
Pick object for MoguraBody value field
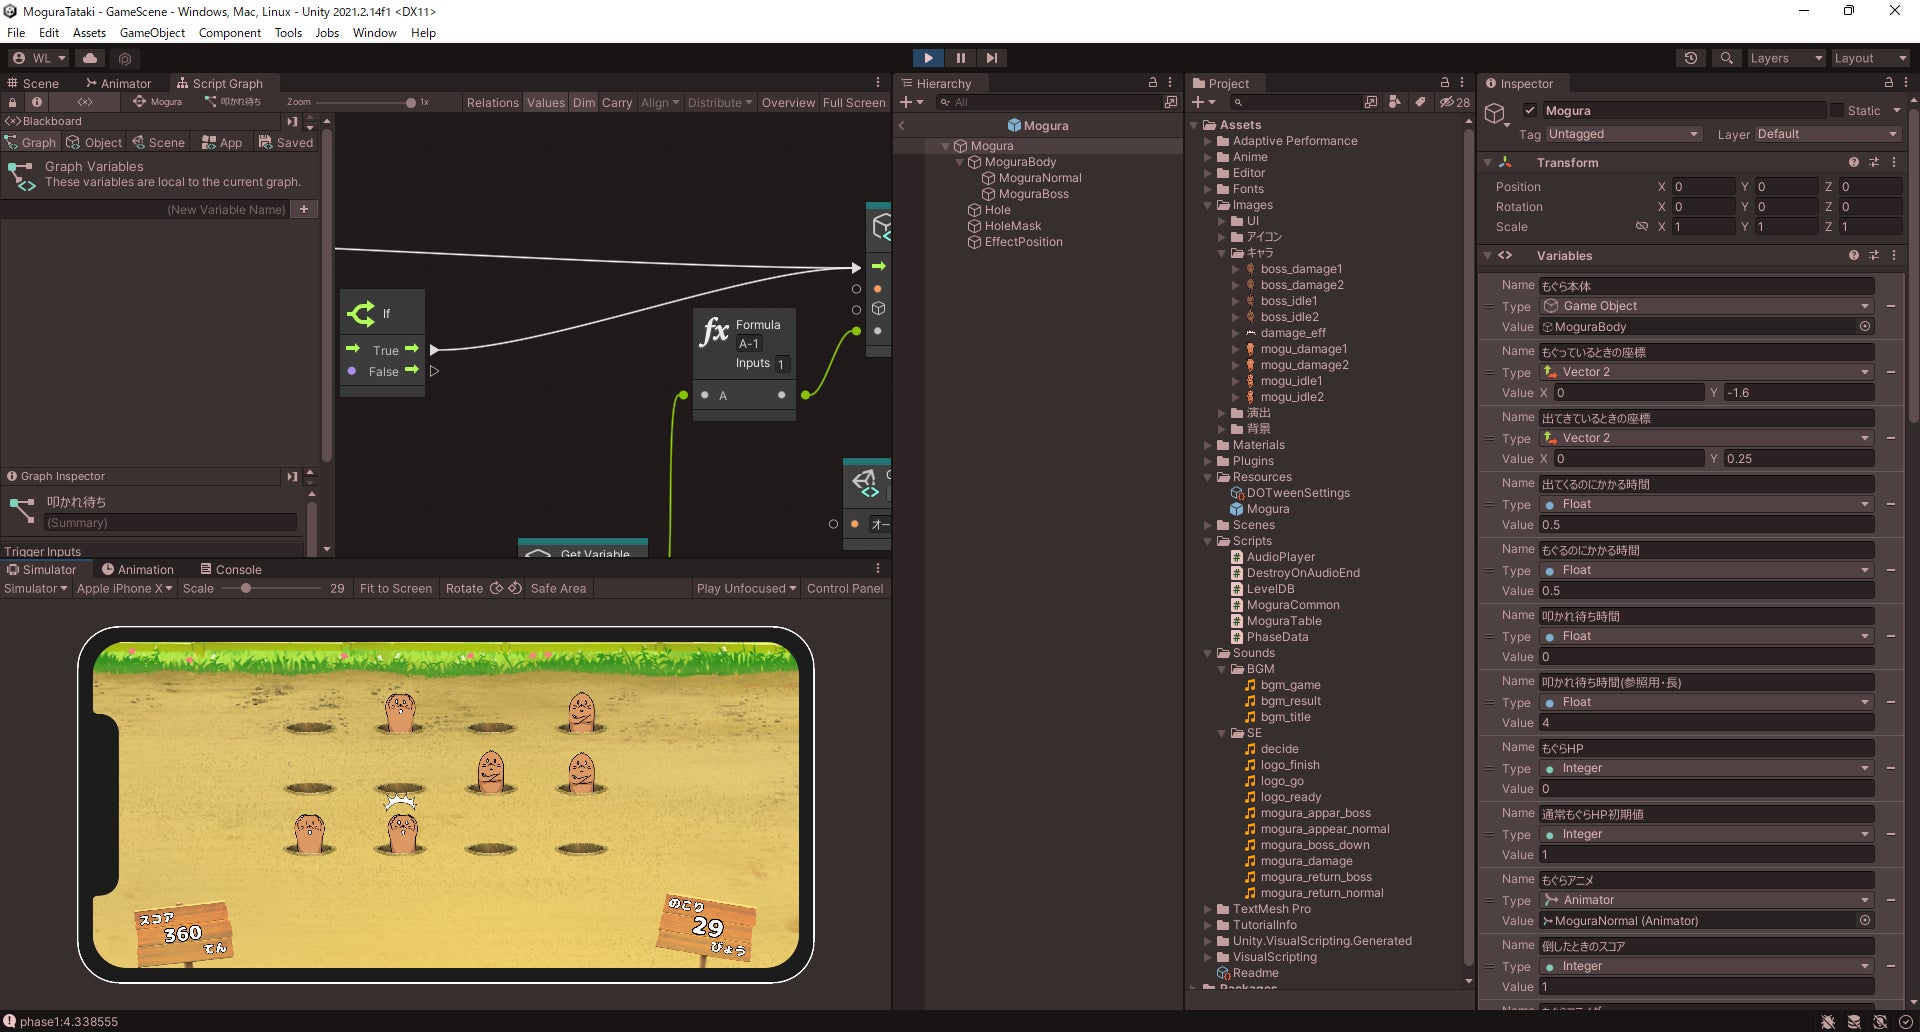pos(1865,327)
